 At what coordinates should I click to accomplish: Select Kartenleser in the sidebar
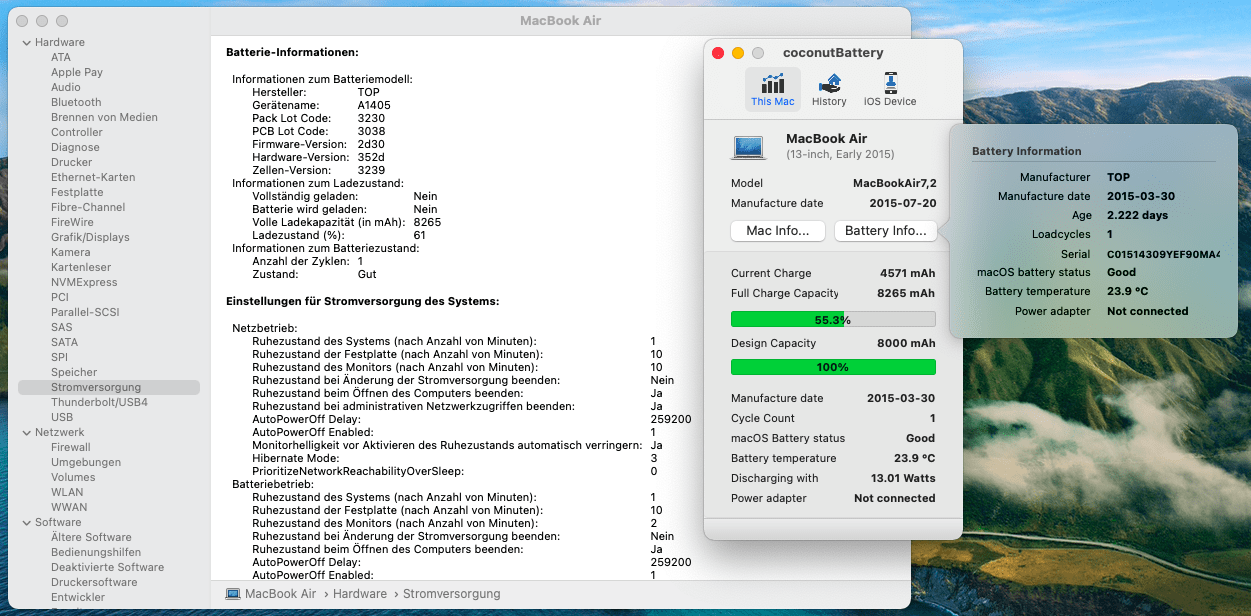(81, 267)
